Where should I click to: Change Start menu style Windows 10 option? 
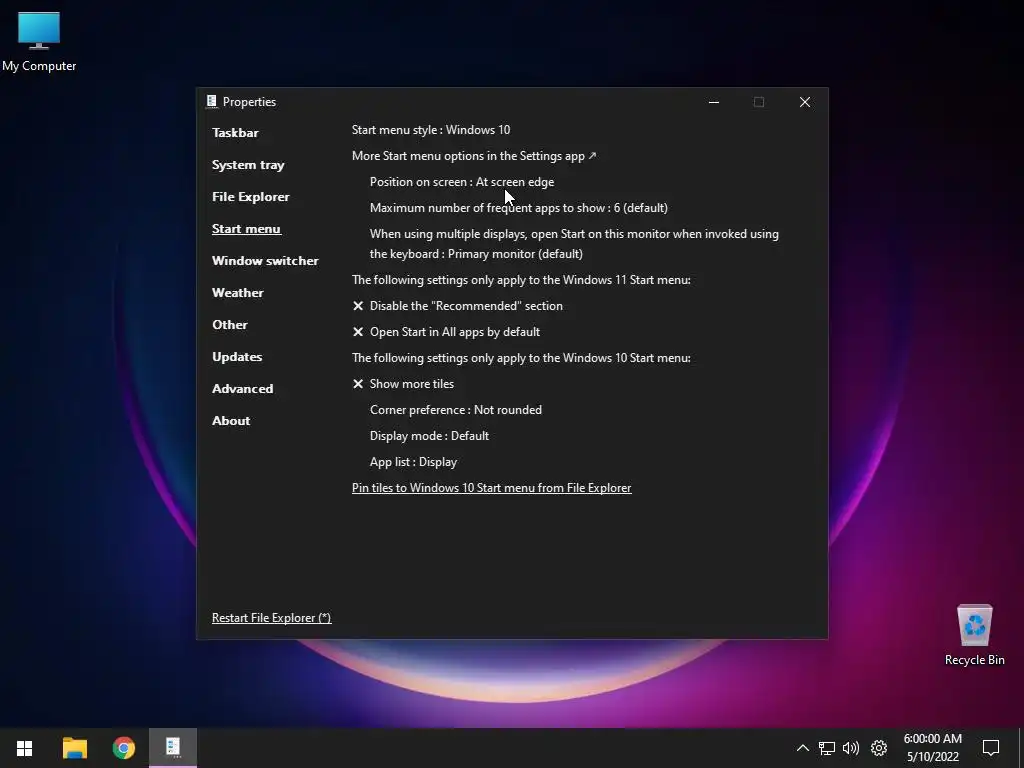[431, 130]
